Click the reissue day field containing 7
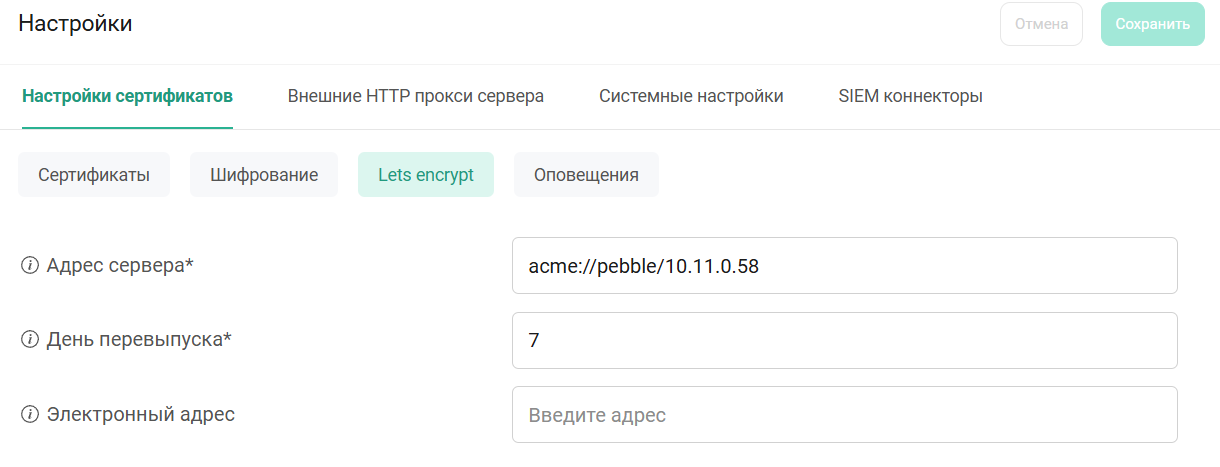 (x=844, y=340)
